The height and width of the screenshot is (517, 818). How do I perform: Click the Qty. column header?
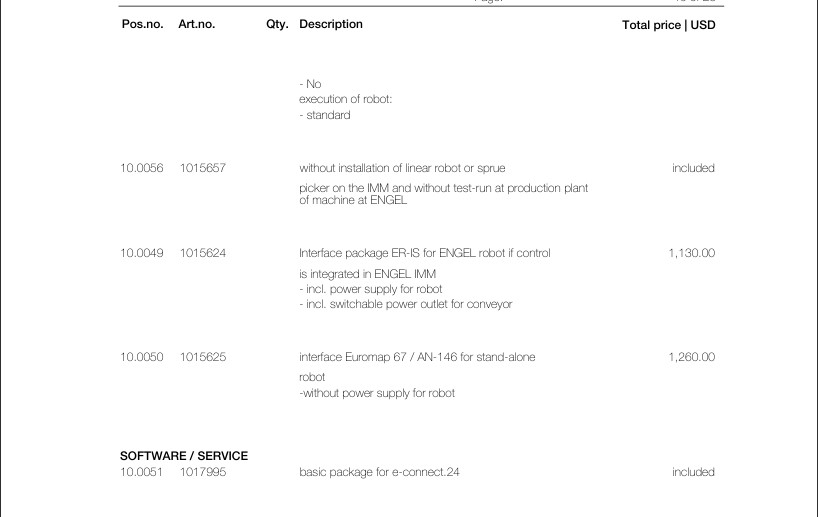277,25
